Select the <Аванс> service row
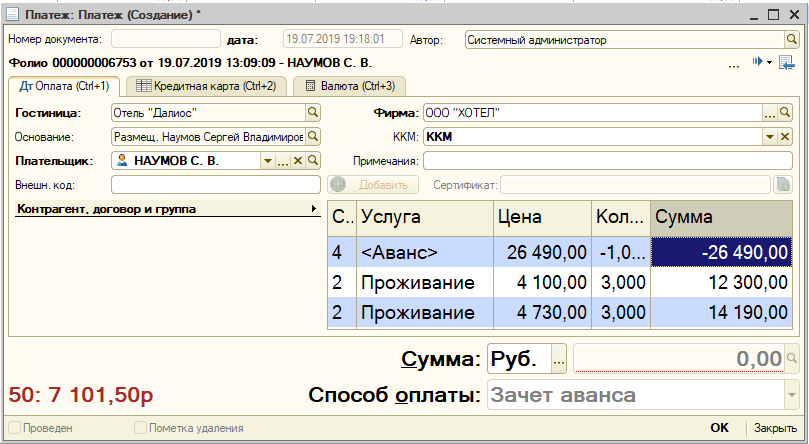The height and width of the screenshot is (444, 809). [x=560, y=252]
